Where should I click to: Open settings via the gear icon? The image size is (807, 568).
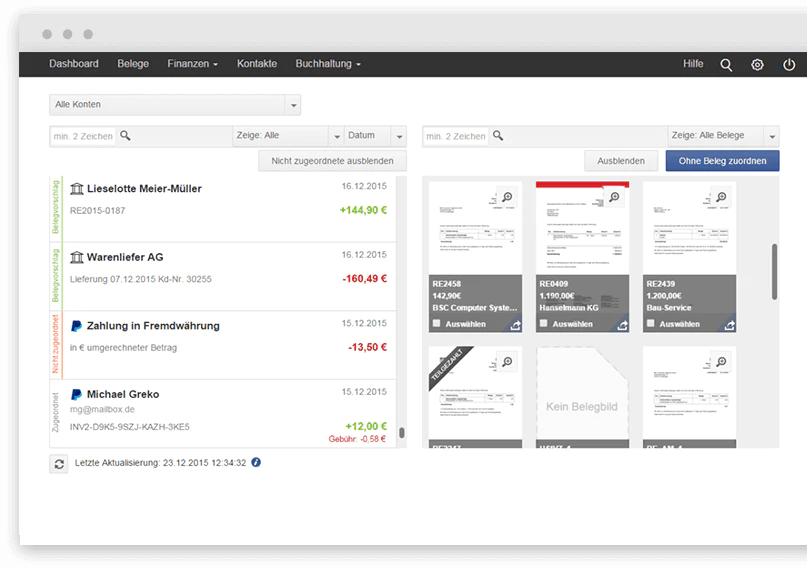(757, 65)
